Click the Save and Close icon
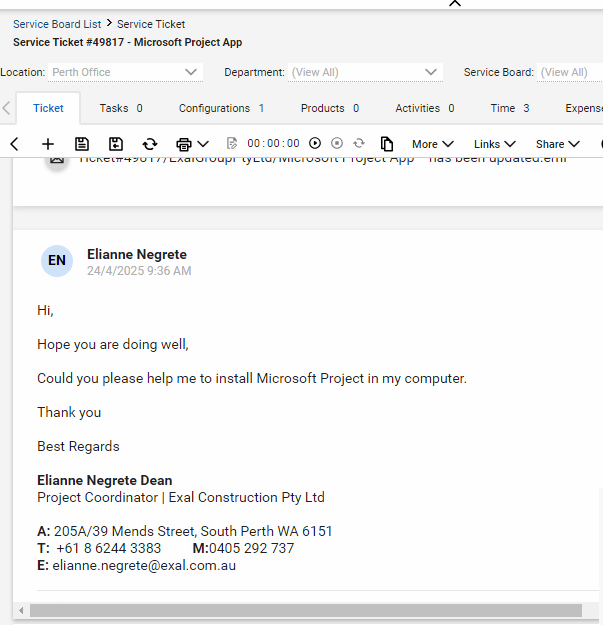The width and height of the screenshot is (603, 625). coord(116,144)
